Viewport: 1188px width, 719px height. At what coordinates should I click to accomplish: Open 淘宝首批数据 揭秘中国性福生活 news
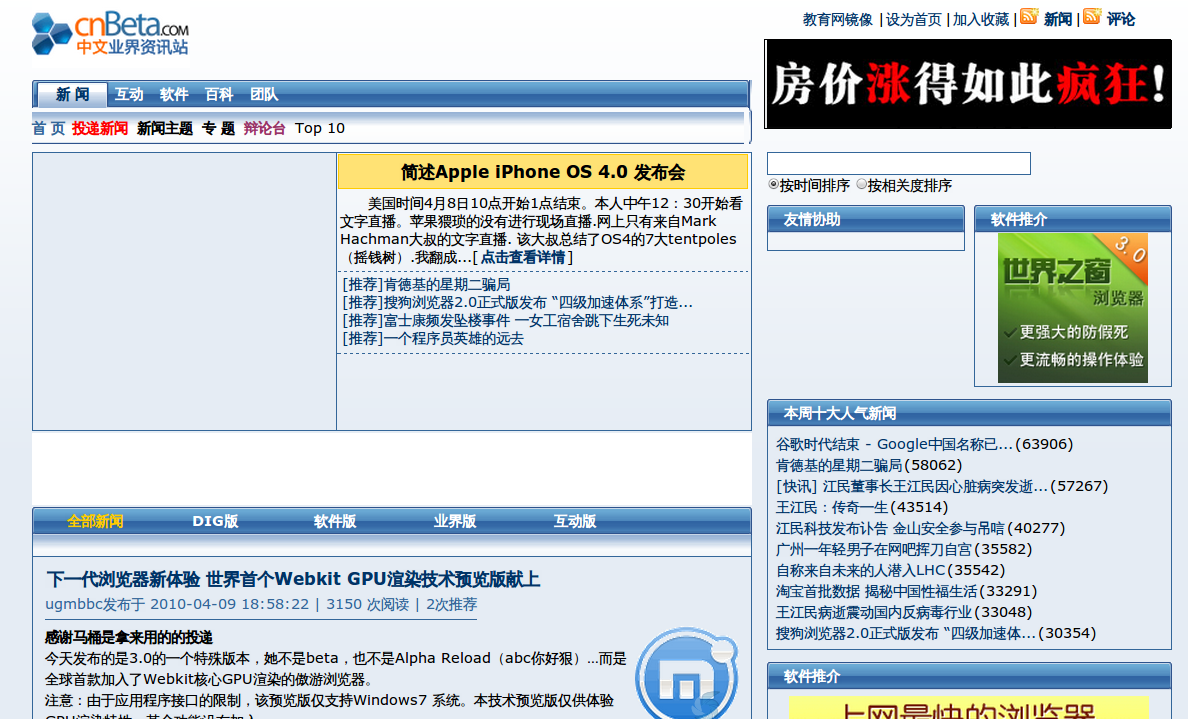click(877, 592)
